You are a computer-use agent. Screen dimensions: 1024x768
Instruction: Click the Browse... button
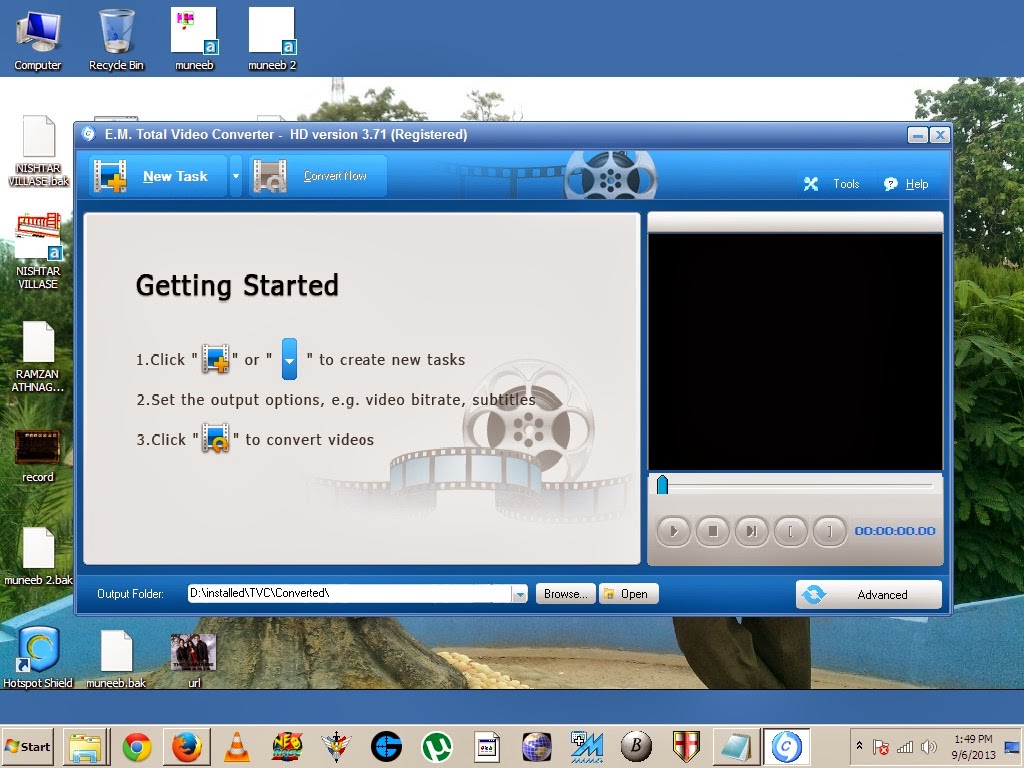[566, 594]
